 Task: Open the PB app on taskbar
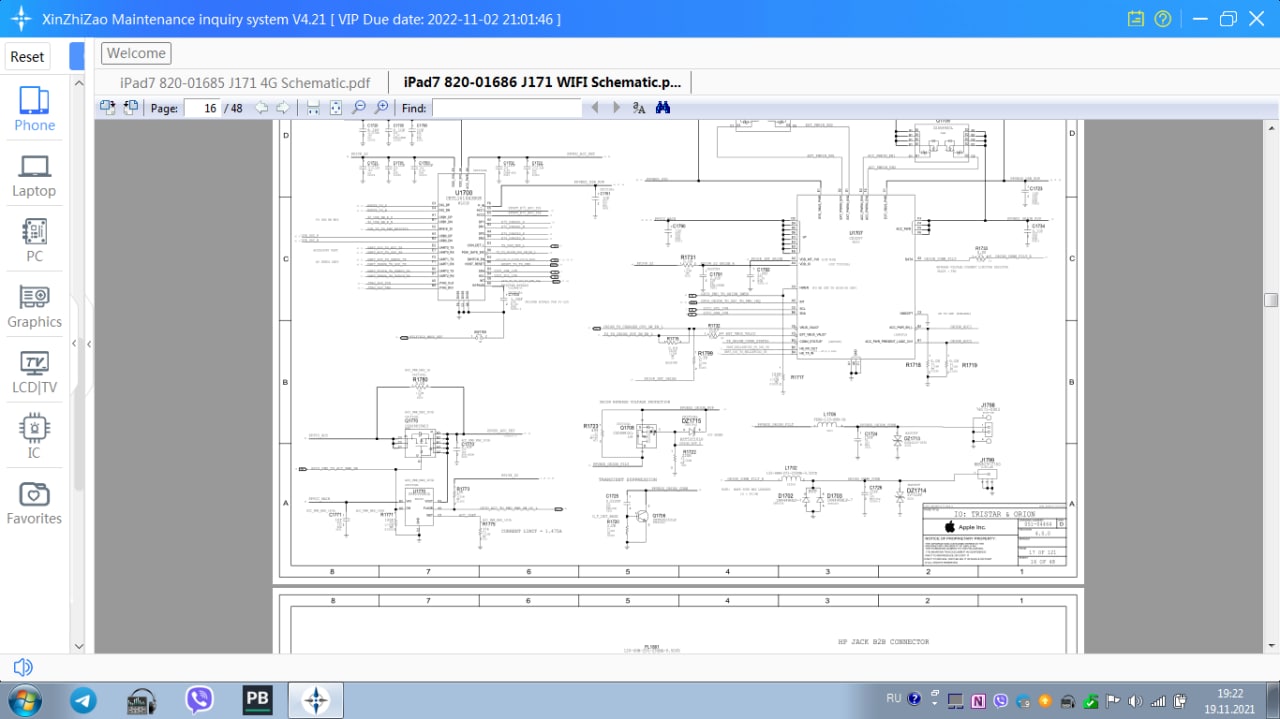point(258,700)
